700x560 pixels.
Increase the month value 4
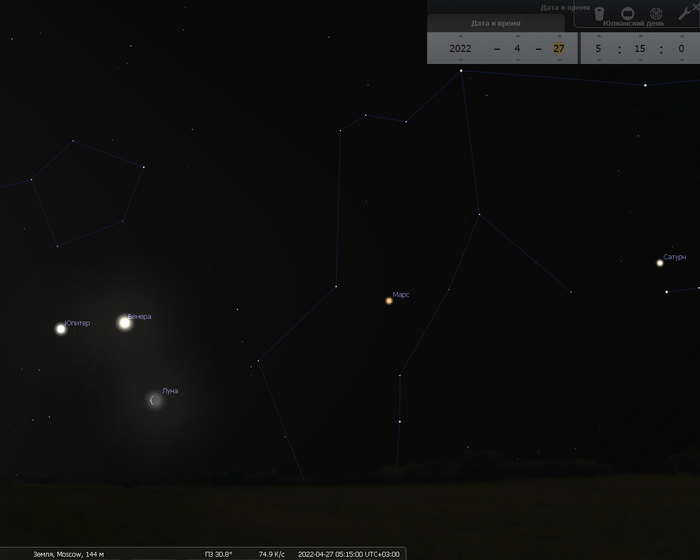[x=517, y=36]
